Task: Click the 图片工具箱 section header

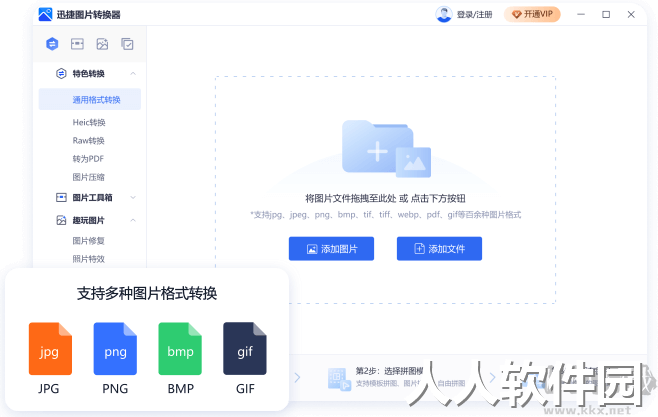Action: click(x=92, y=198)
